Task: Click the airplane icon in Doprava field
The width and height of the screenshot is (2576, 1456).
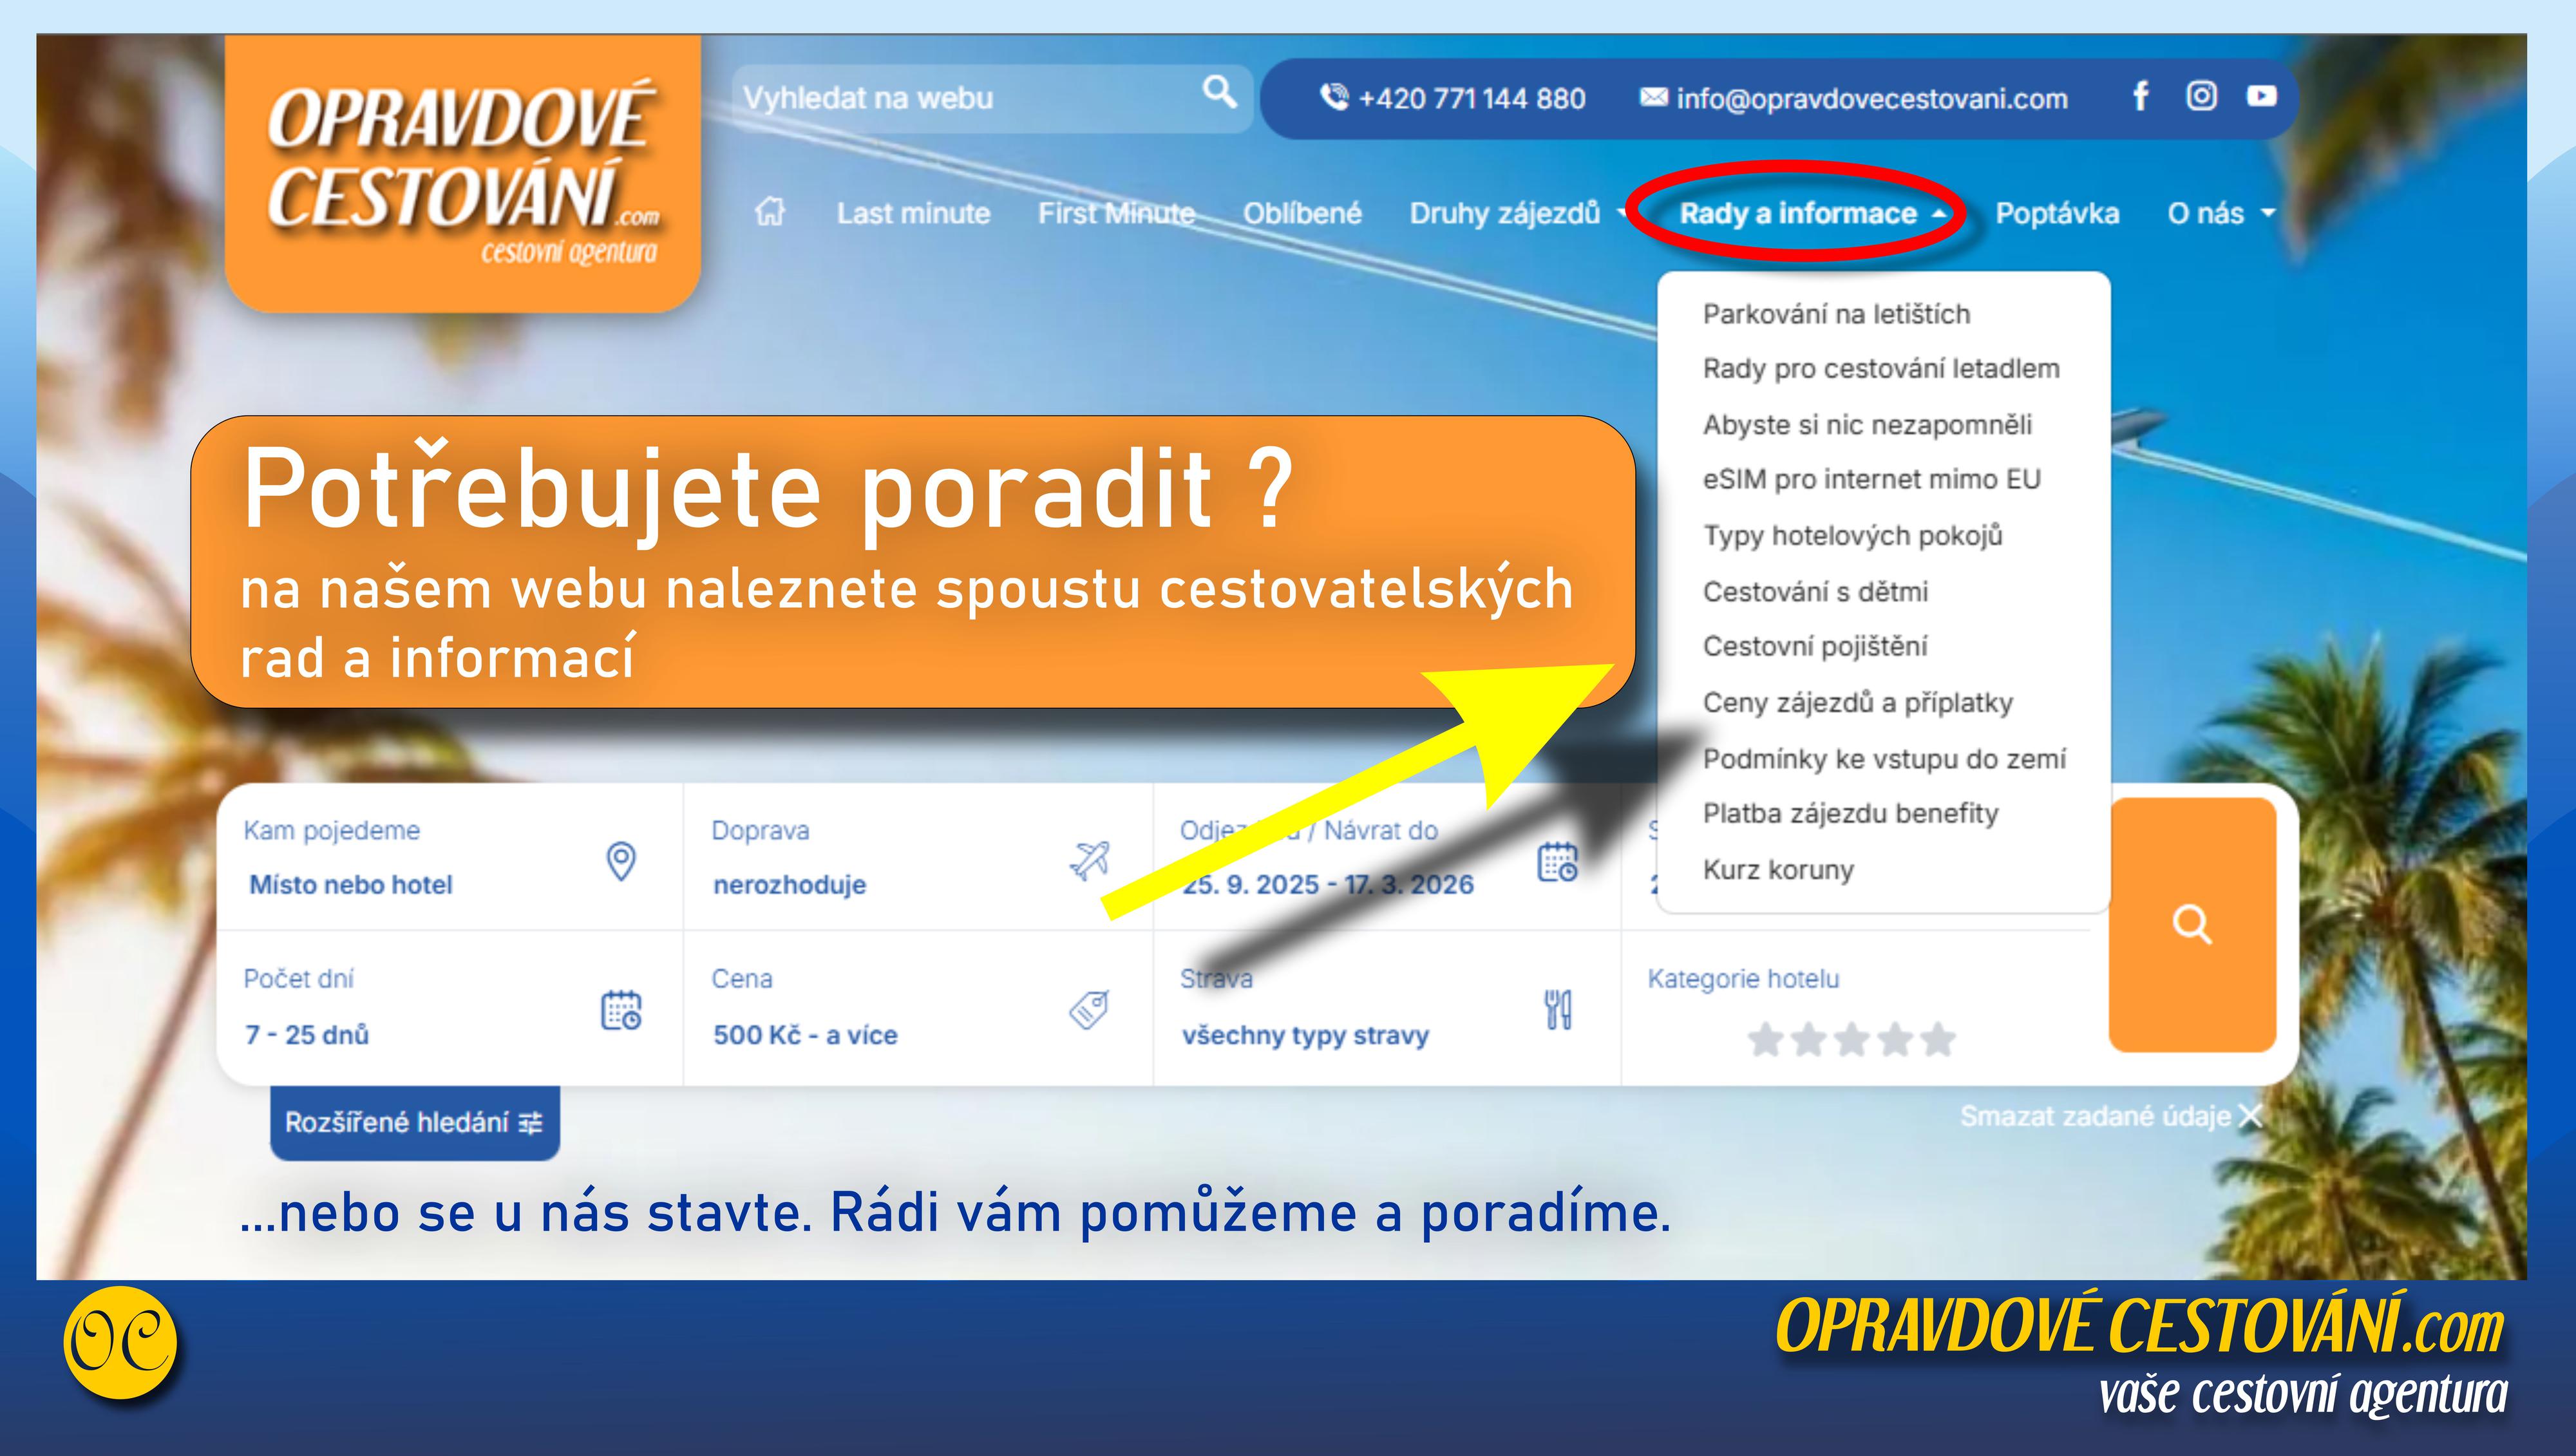Action: (1089, 860)
